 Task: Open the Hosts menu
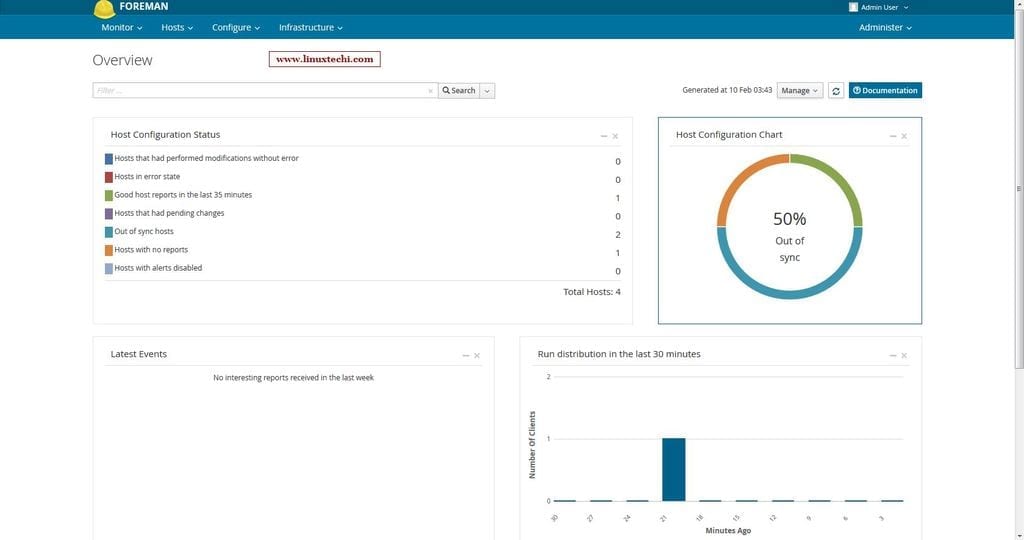pyautogui.click(x=177, y=27)
